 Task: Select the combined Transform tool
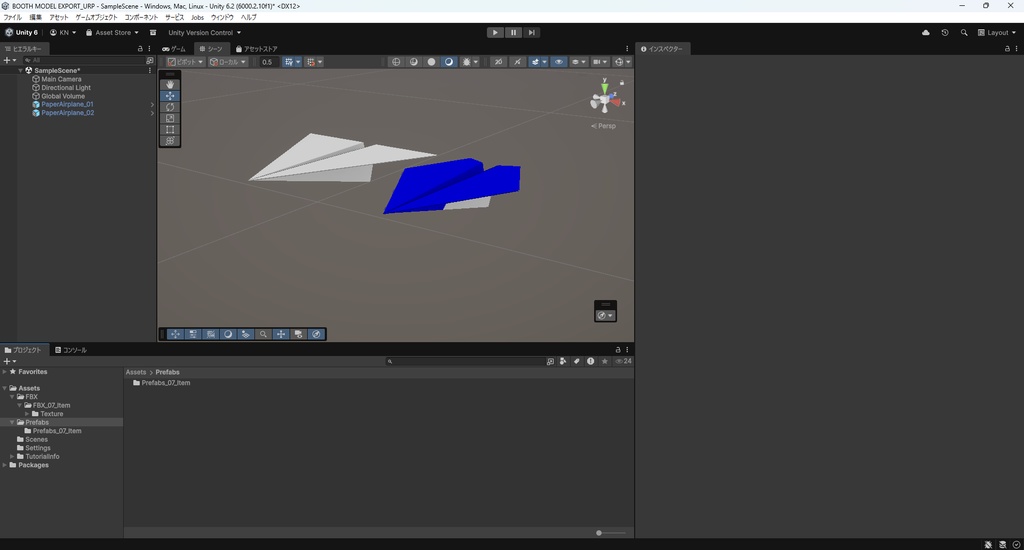click(170, 140)
